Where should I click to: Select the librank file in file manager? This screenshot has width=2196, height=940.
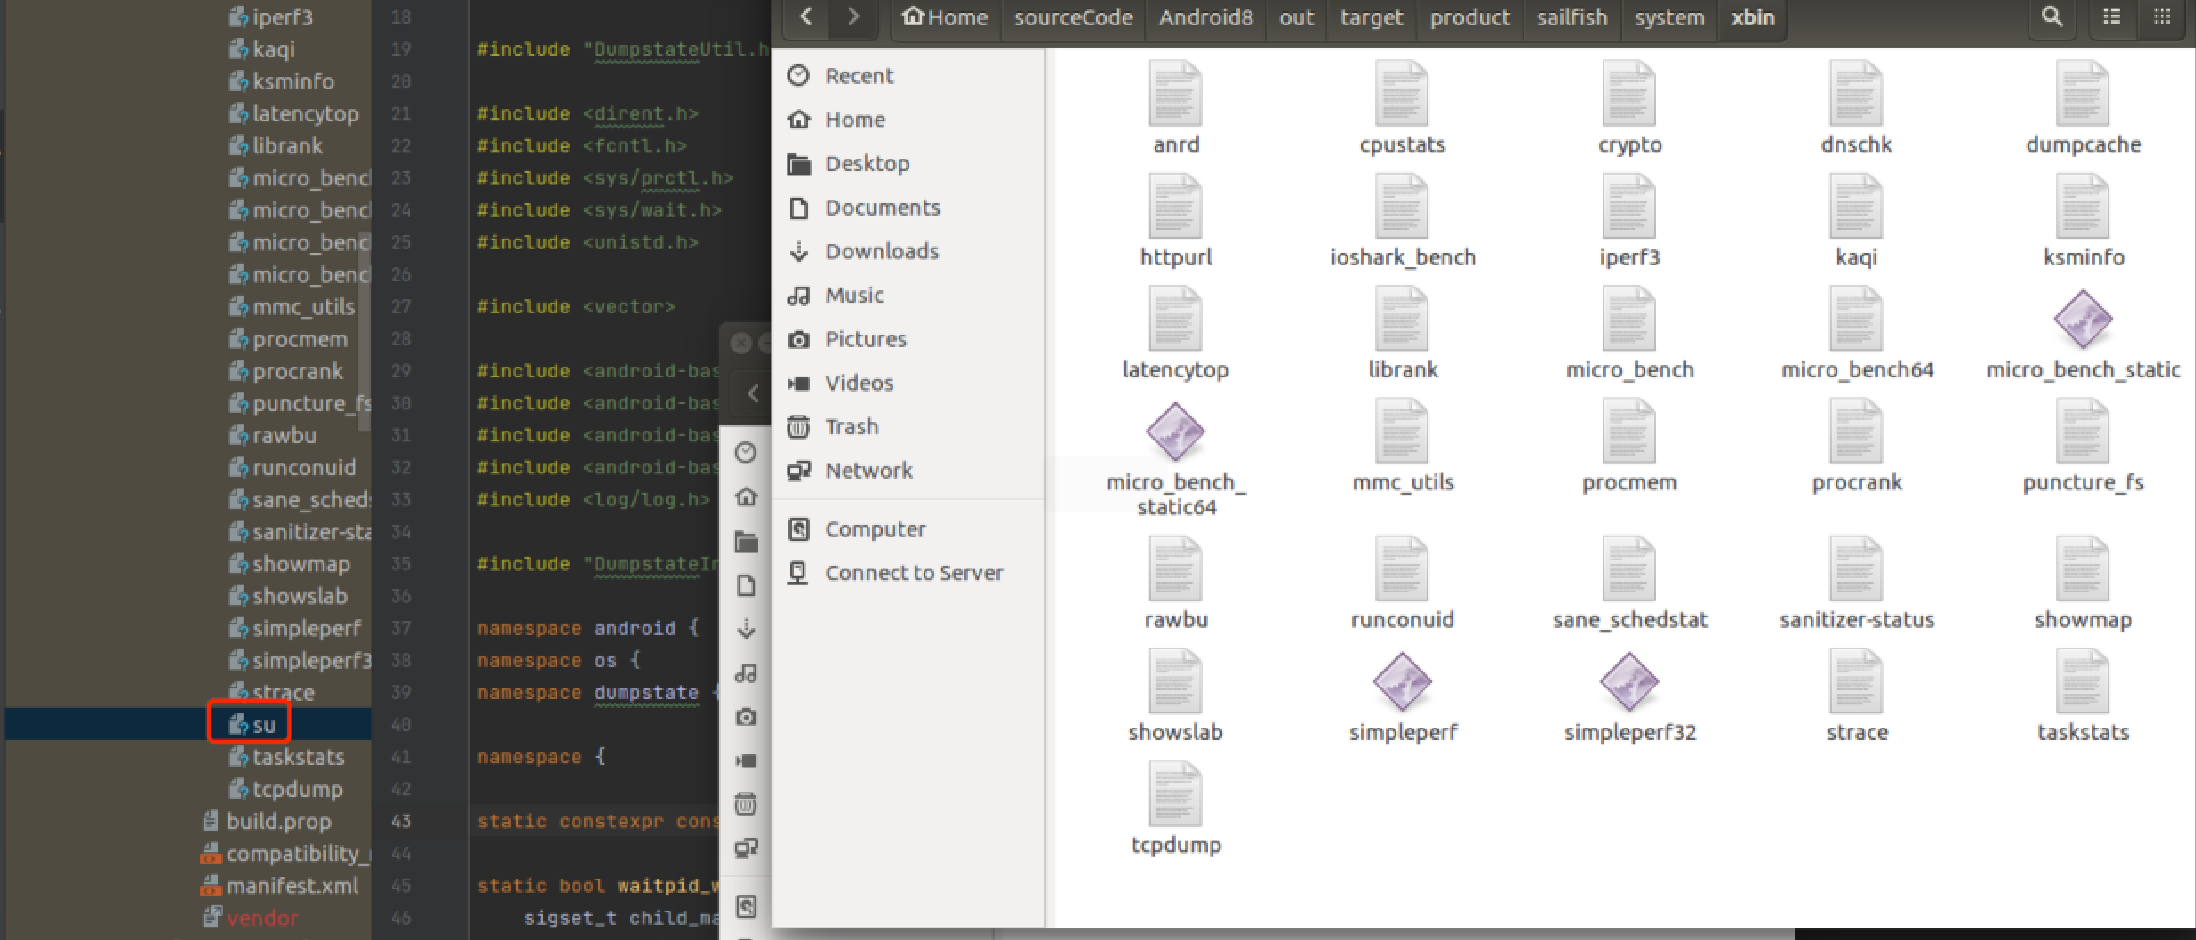1402,332
